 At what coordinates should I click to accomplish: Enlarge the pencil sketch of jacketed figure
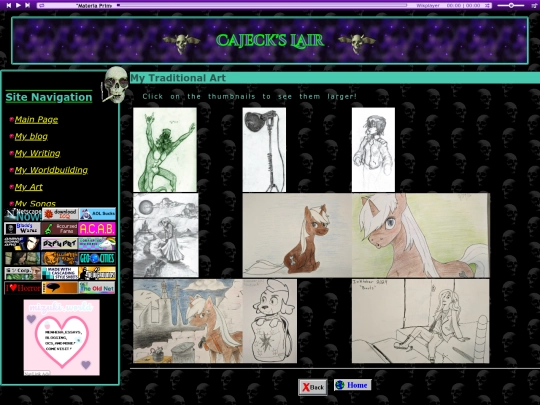coord(373,149)
